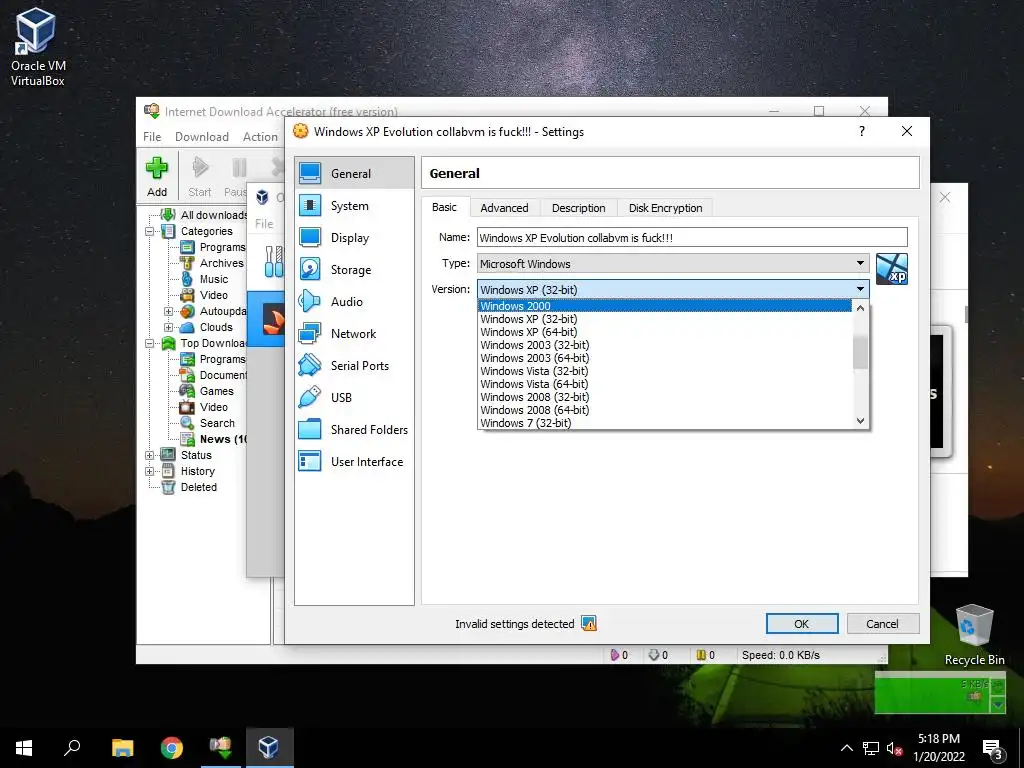This screenshot has width=1024, height=768.
Task: Click the Invalid settings detected text
Action: click(x=515, y=624)
